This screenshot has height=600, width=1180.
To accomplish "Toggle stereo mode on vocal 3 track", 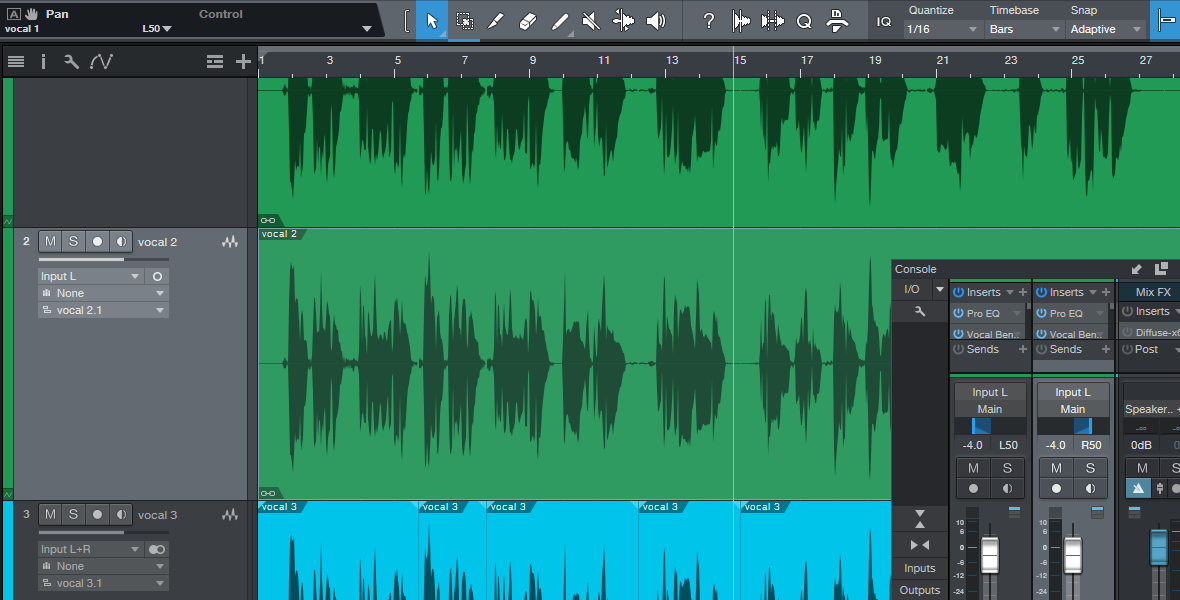I will [157, 550].
